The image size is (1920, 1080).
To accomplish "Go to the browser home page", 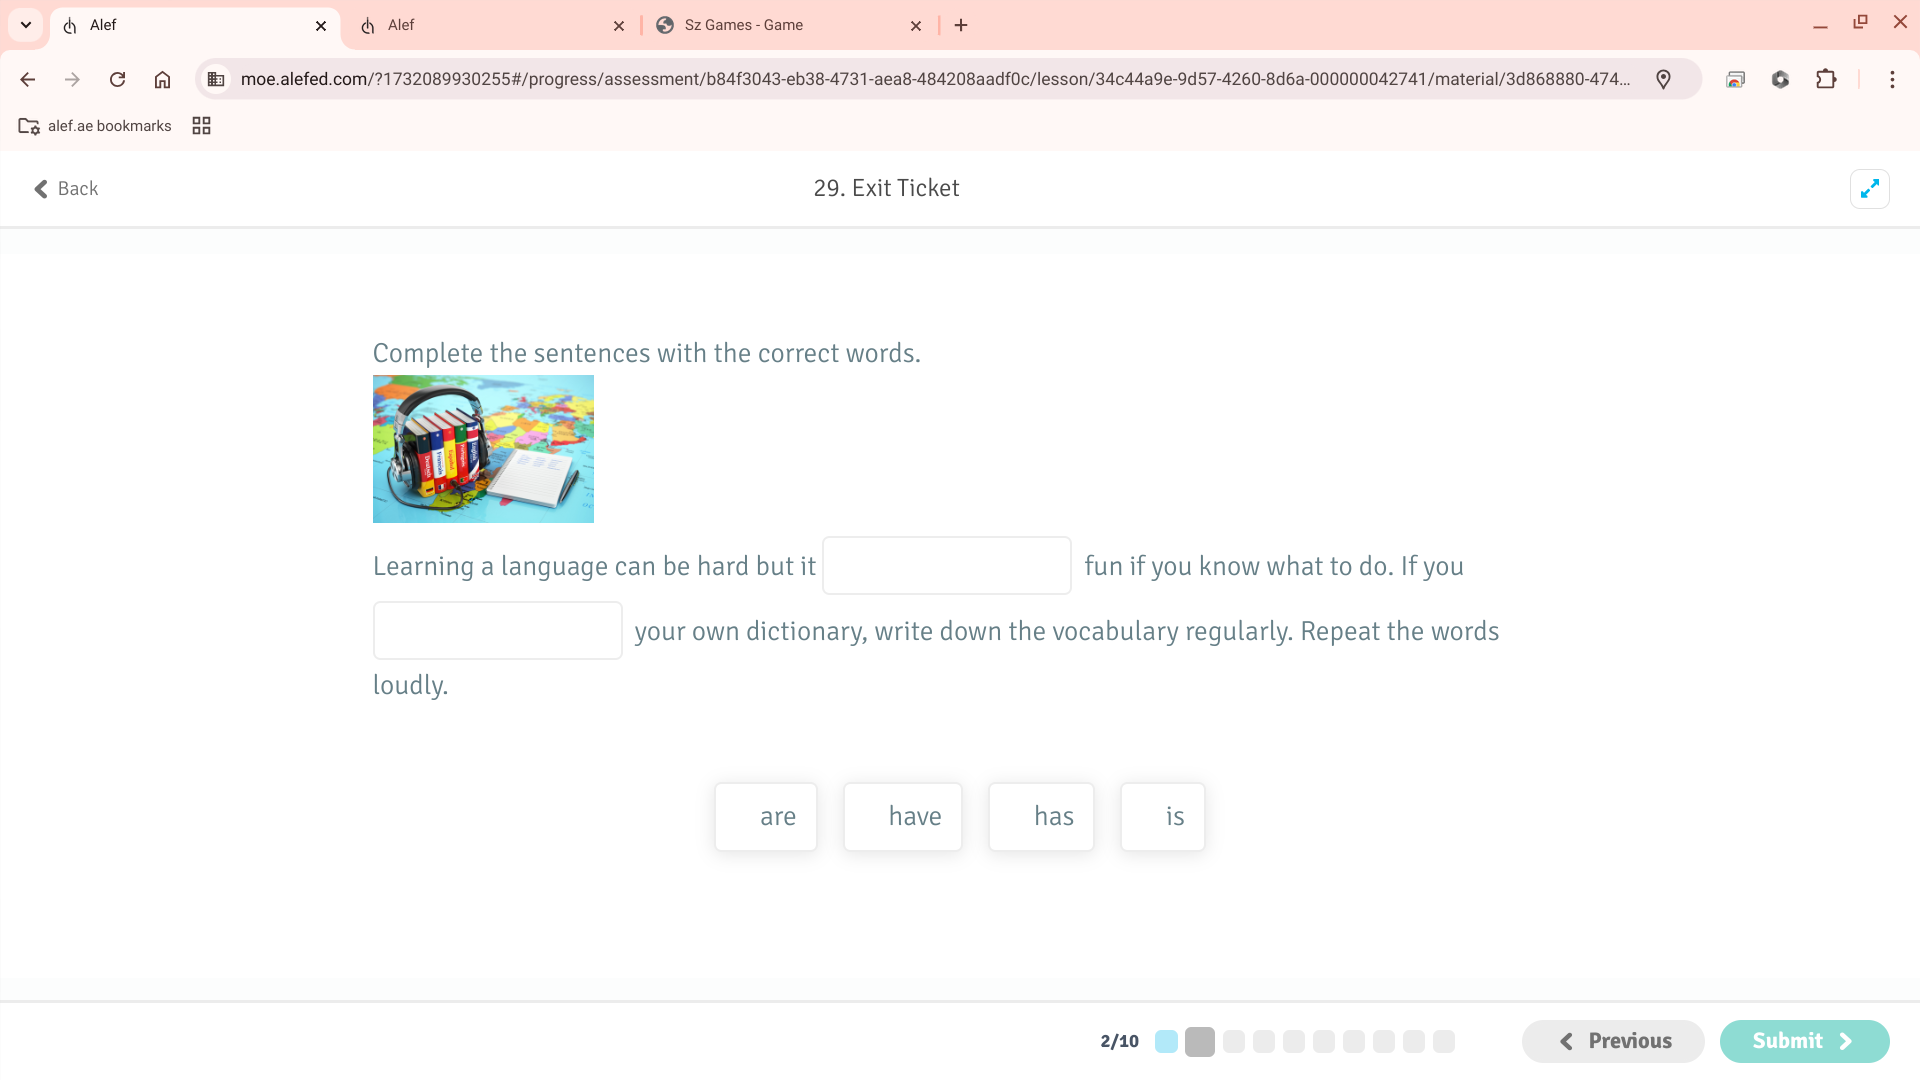I will [x=162, y=79].
